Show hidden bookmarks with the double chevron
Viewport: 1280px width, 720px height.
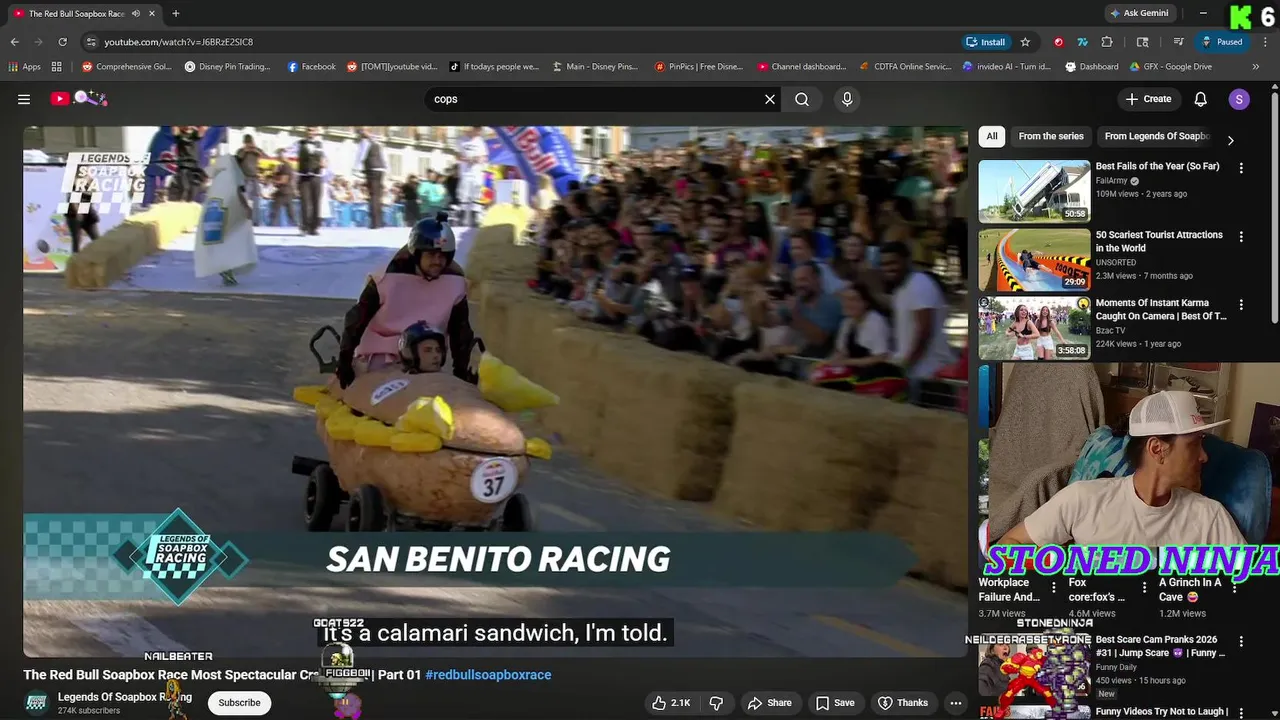tap(1256, 67)
